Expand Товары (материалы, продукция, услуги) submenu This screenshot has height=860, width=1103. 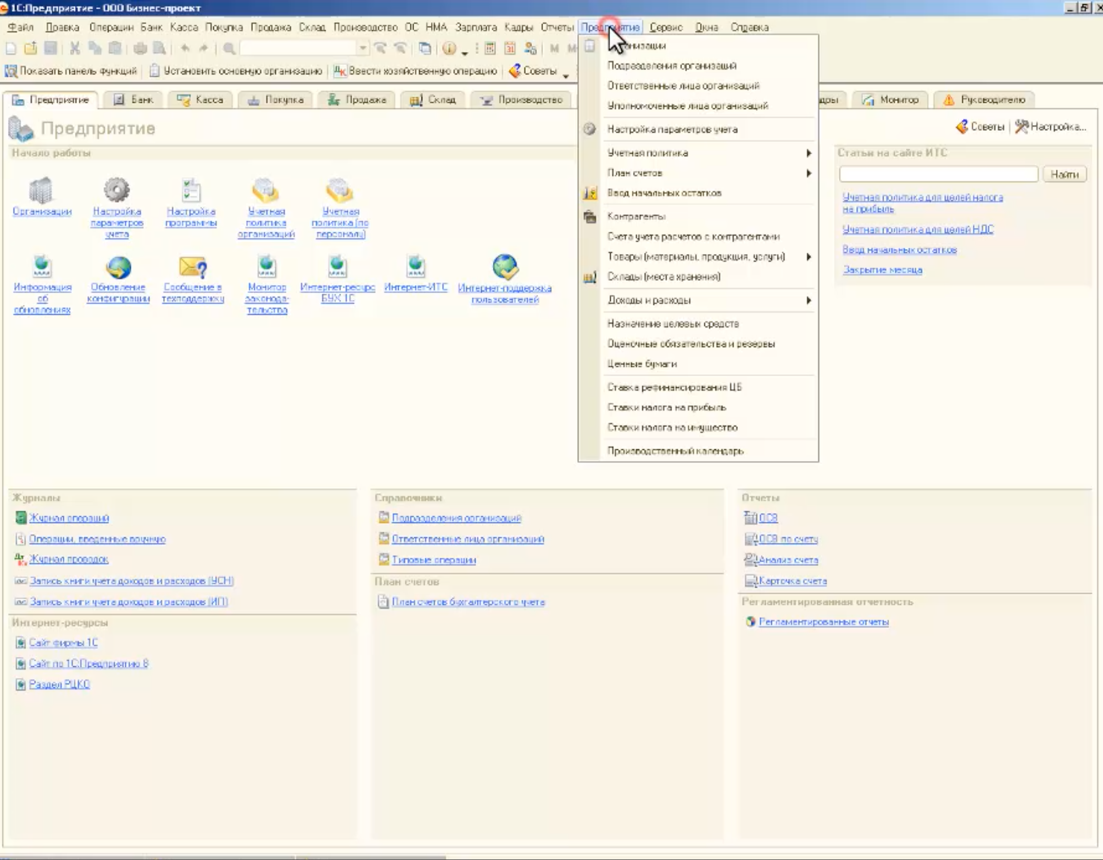[709, 257]
